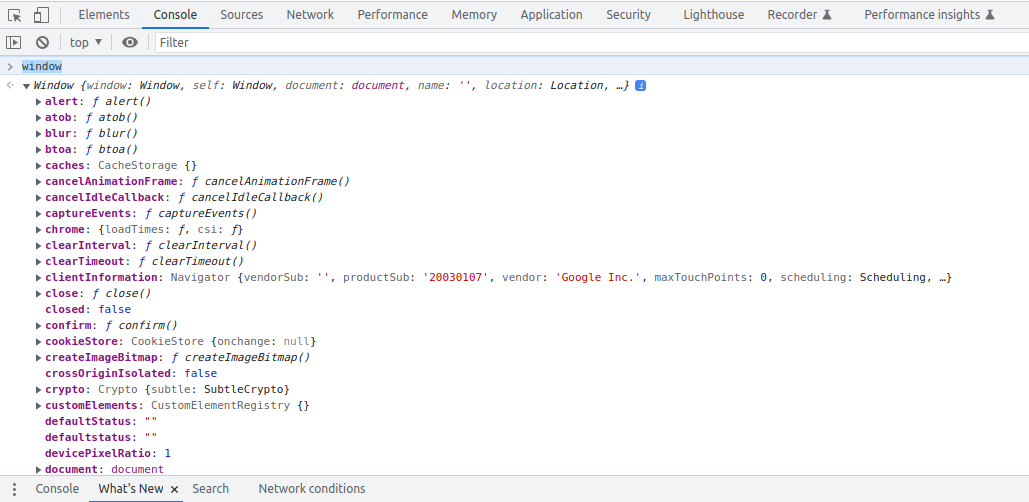Expand the alert function entry
1029x502 pixels.
point(39,102)
